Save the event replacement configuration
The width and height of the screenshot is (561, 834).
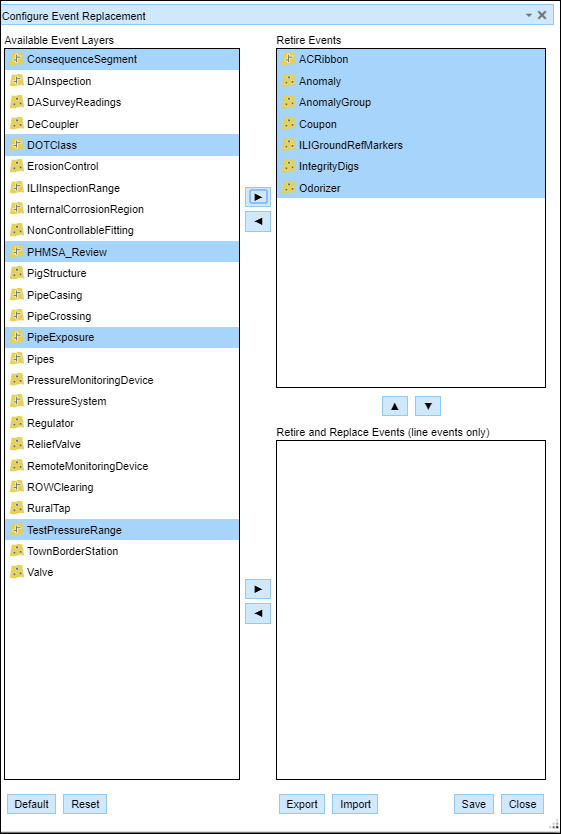pos(473,804)
